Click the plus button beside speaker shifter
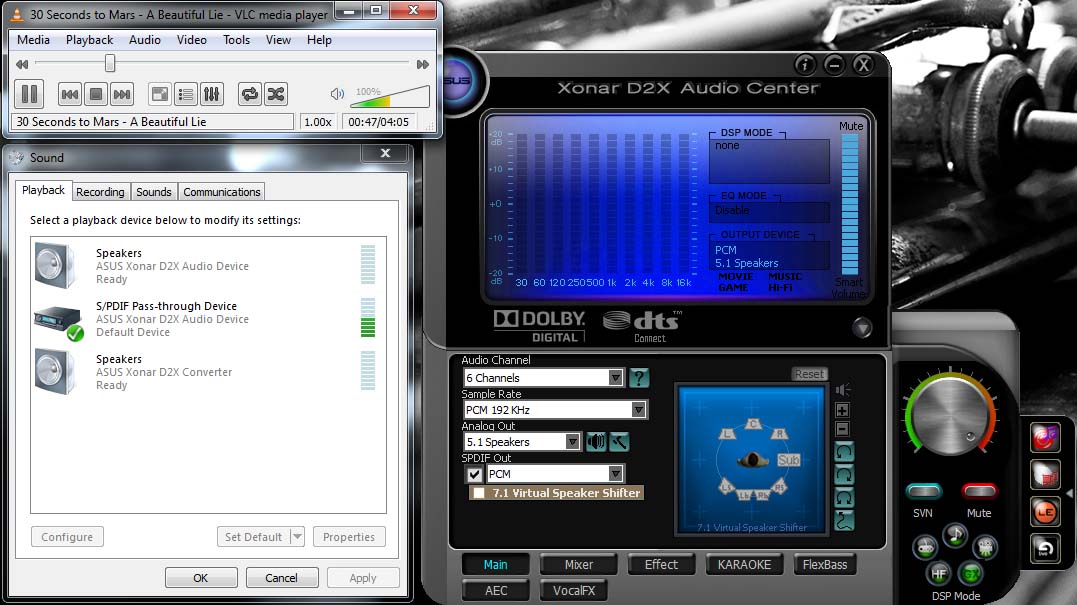Viewport: 1077px width, 605px height. [842, 411]
